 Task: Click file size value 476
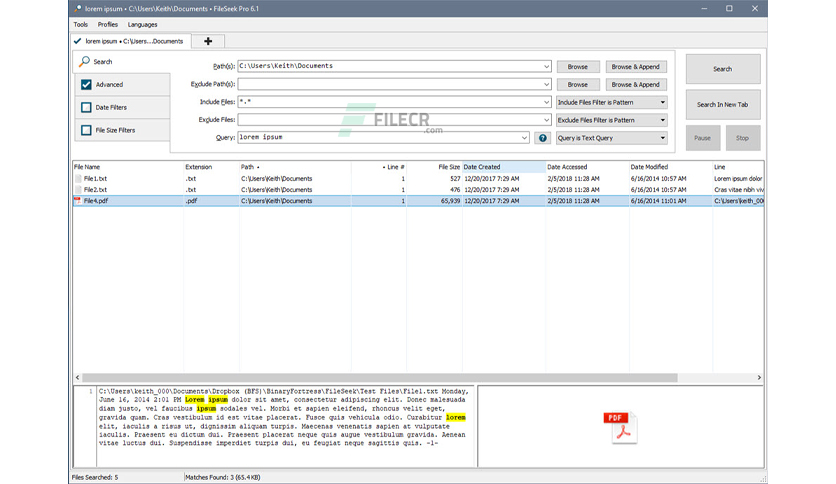[455, 190]
